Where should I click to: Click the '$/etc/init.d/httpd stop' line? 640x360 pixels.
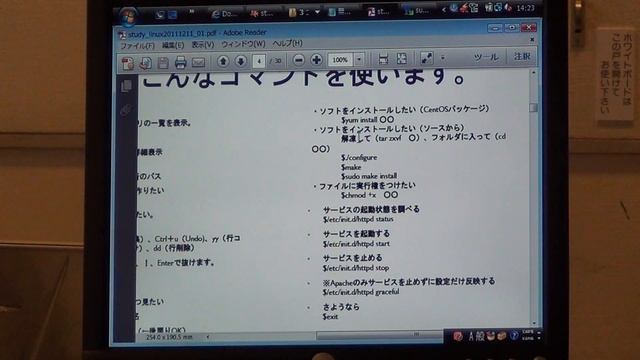[x=356, y=268]
